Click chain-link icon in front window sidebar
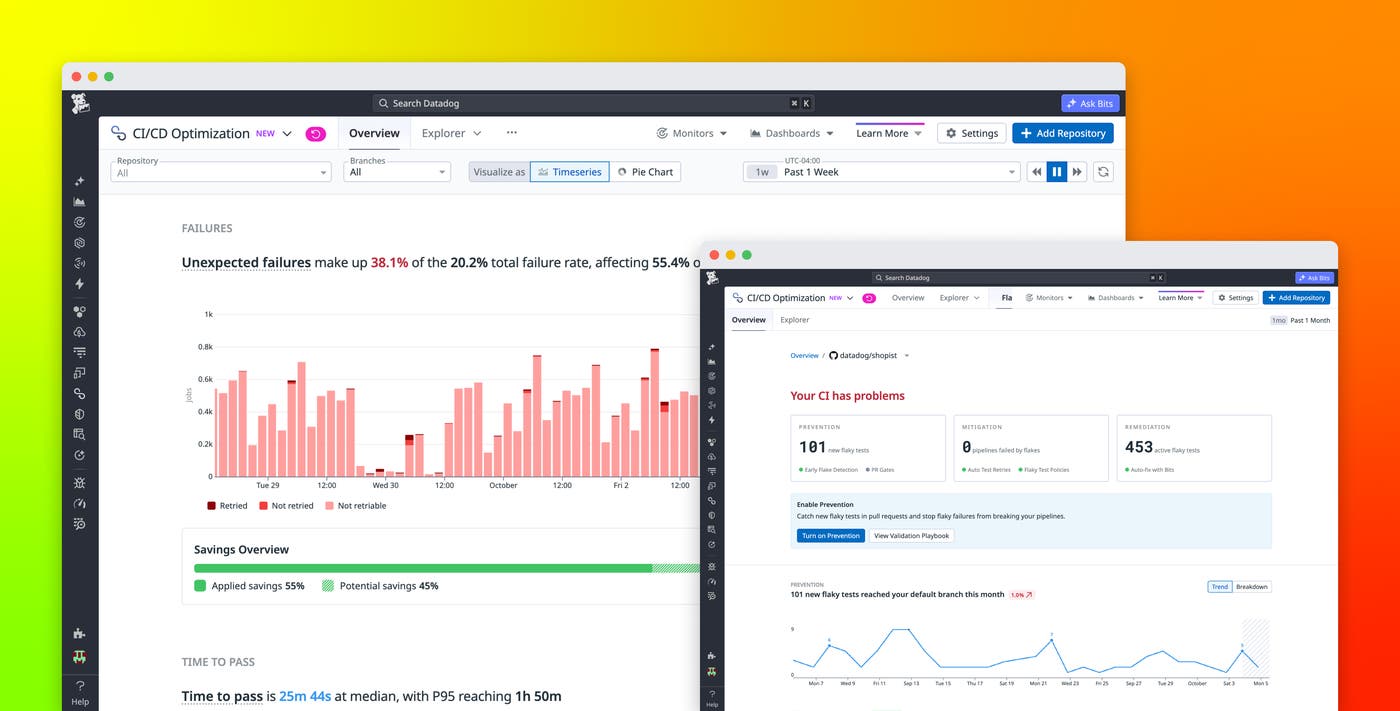Image resolution: width=1400 pixels, height=711 pixels. (712, 501)
